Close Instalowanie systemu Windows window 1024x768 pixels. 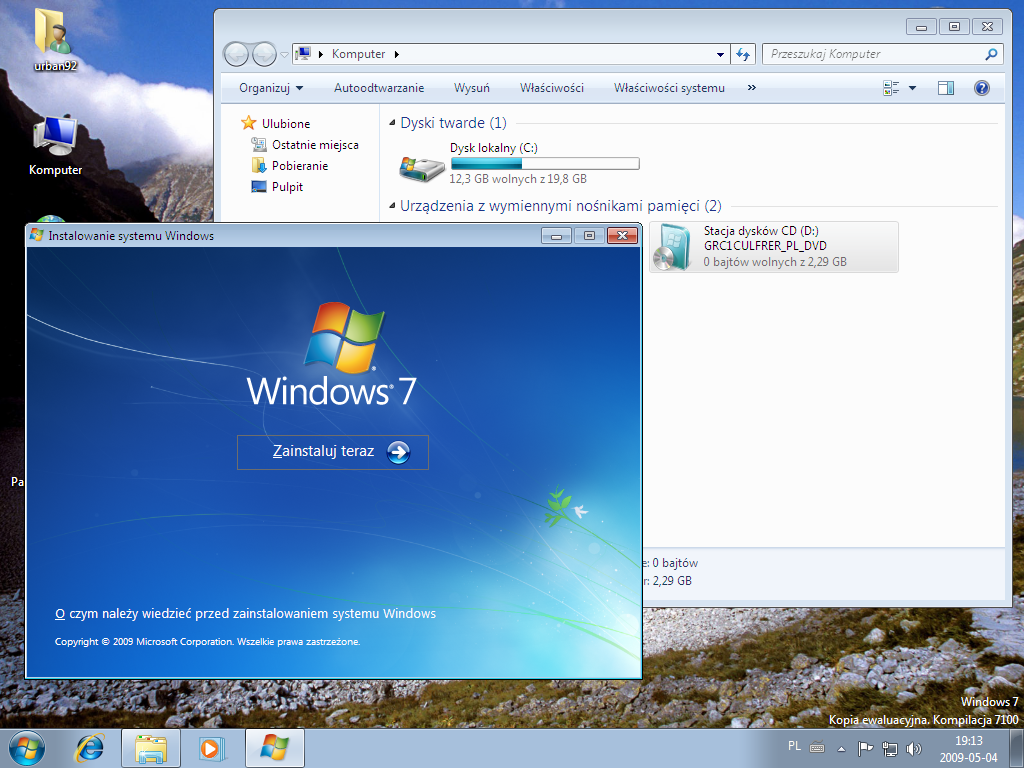622,236
